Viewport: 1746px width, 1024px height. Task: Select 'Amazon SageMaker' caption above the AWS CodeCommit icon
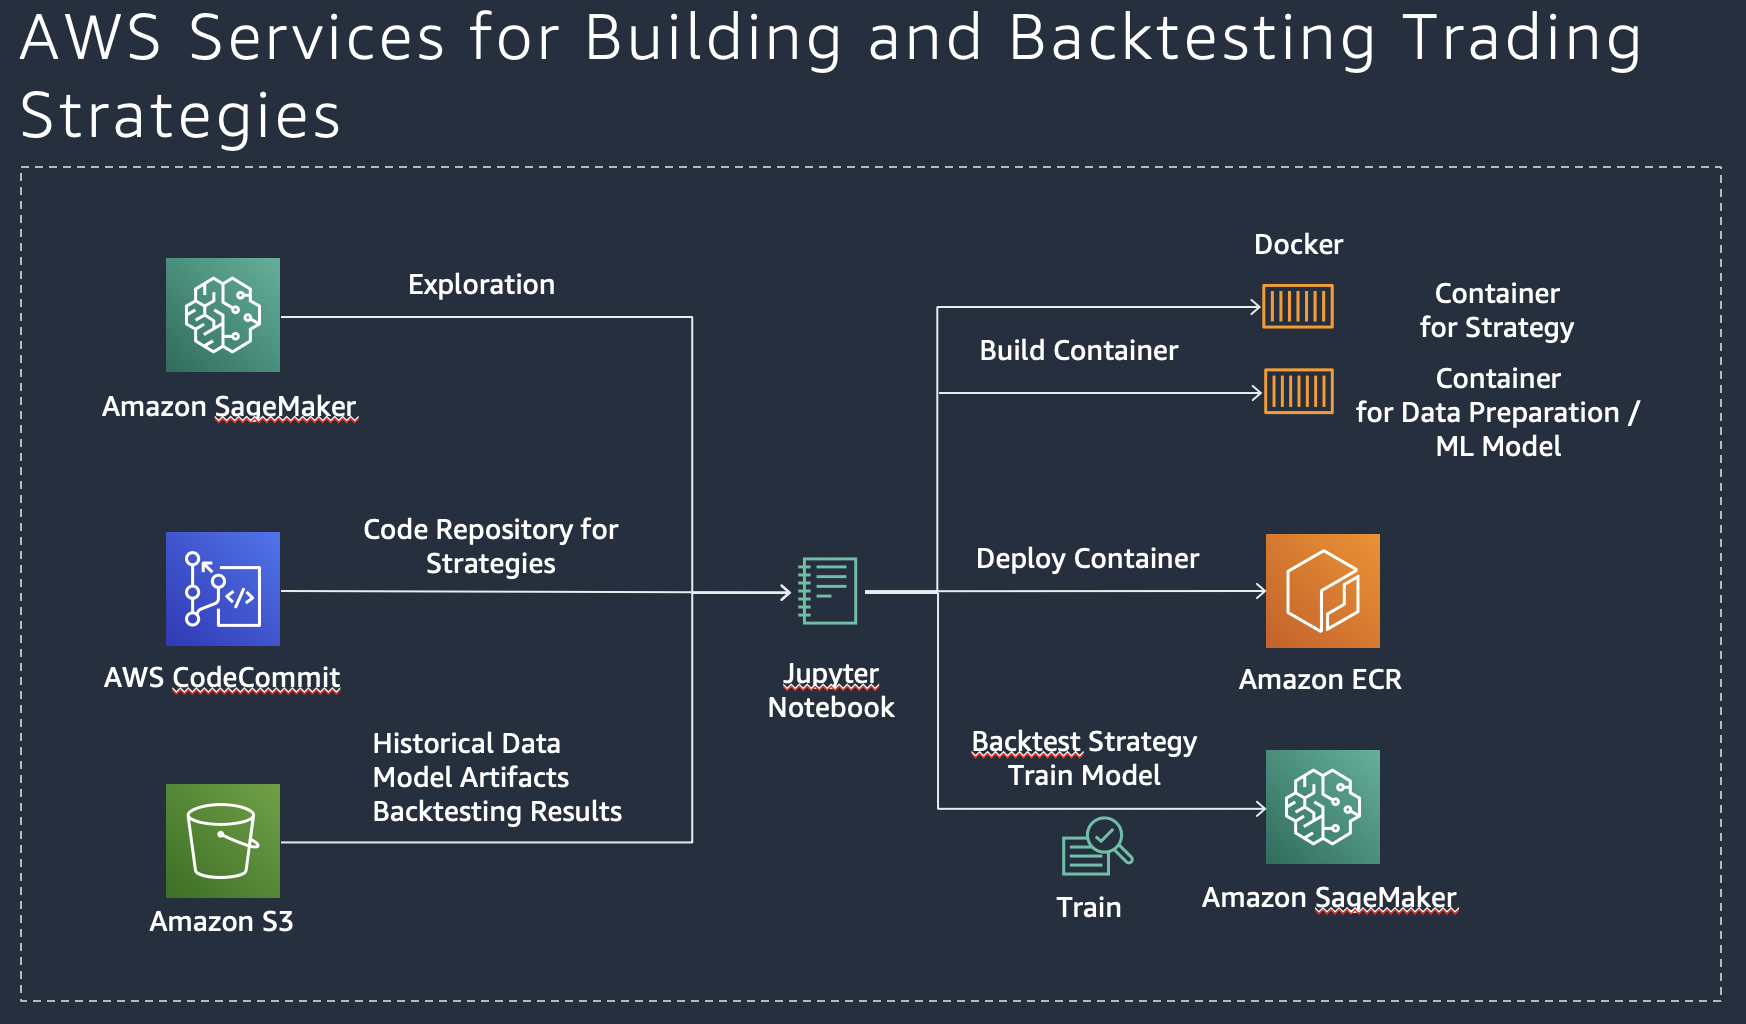pyautogui.click(x=229, y=407)
